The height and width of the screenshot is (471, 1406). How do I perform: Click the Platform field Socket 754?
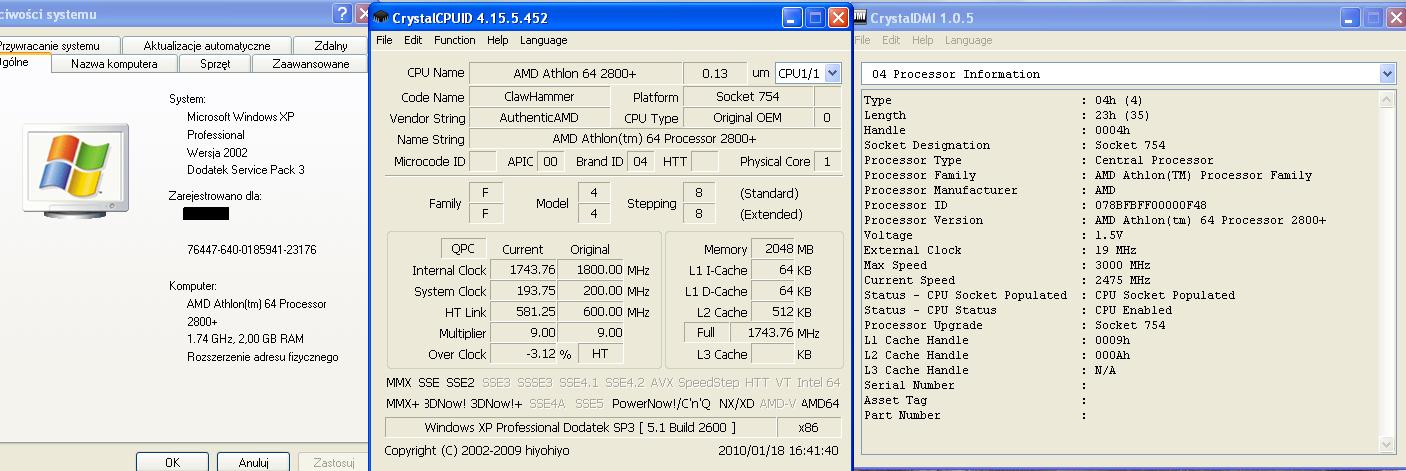pyautogui.click(x=747, y=97)
